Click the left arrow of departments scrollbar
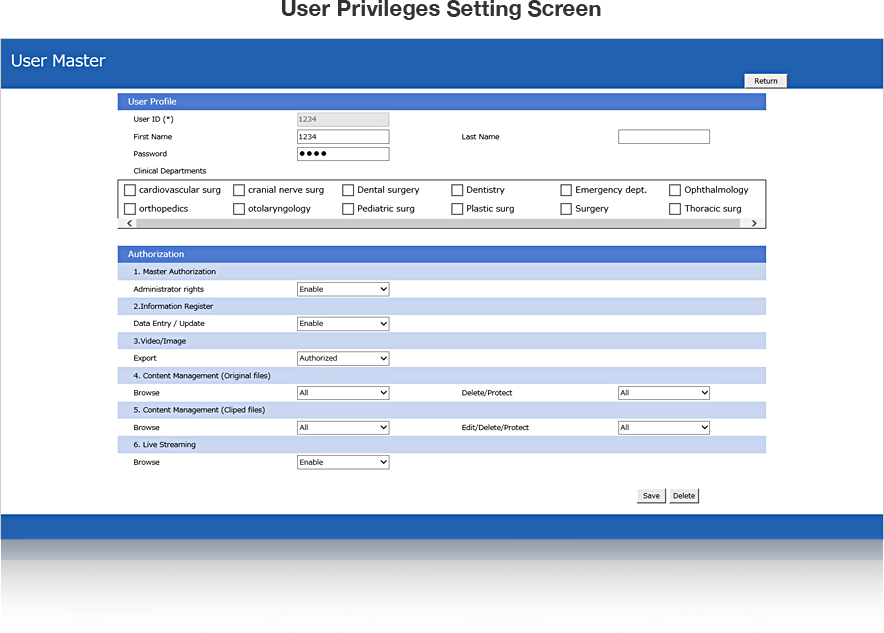884x633 pixels. 130,223
